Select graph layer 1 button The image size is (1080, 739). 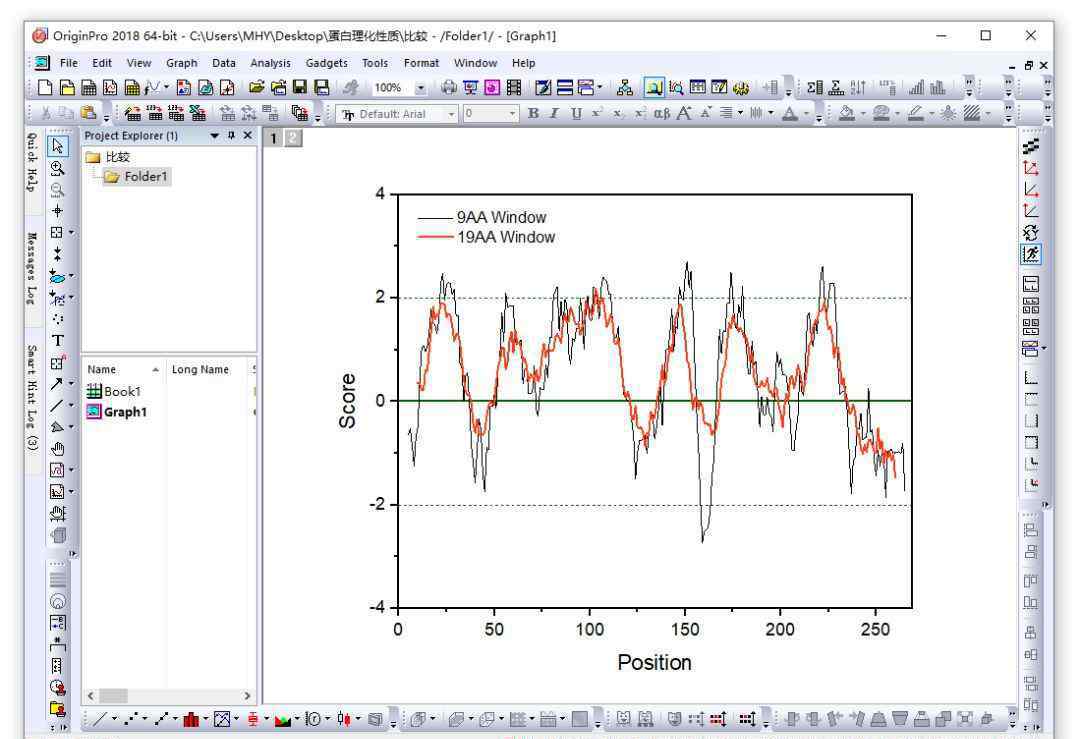273,138
